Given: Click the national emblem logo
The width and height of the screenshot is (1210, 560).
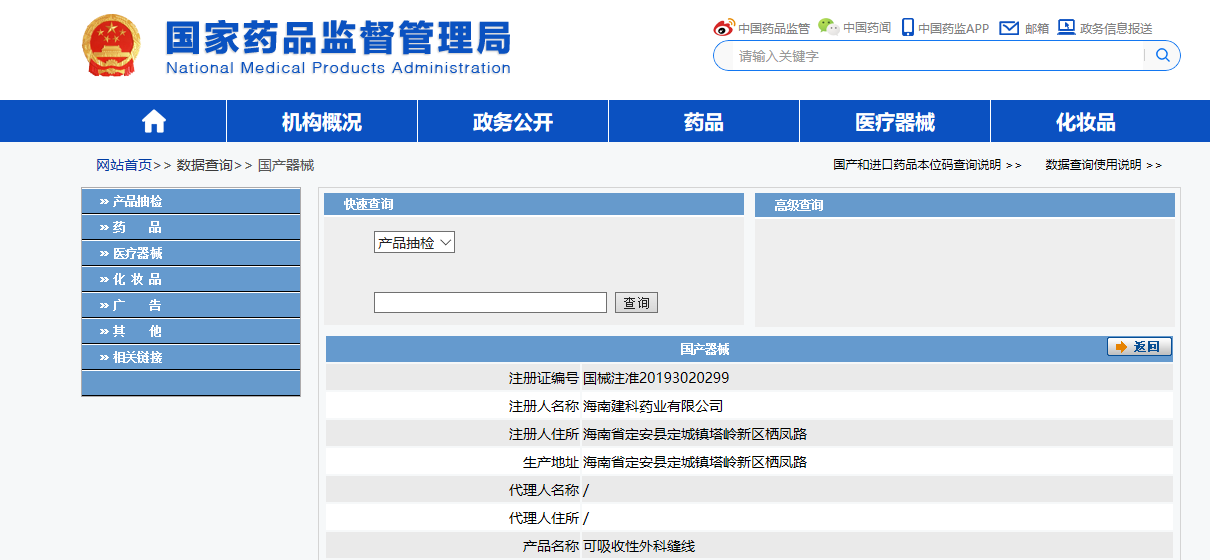Looking at the screenshot, I should (x=112, y=46).
